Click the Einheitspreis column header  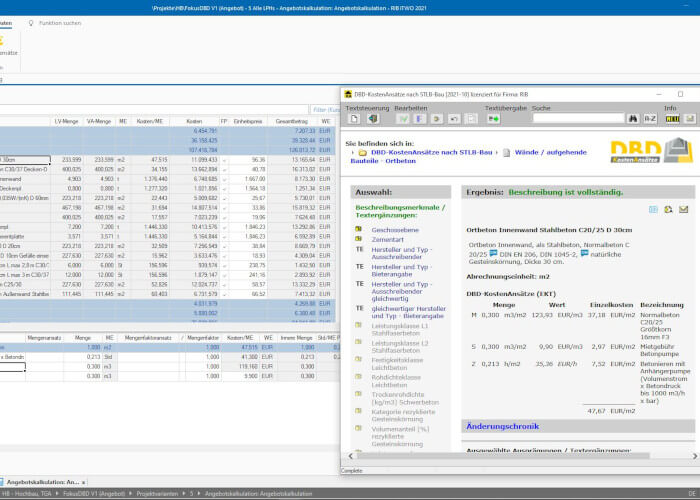click(248, 121)
